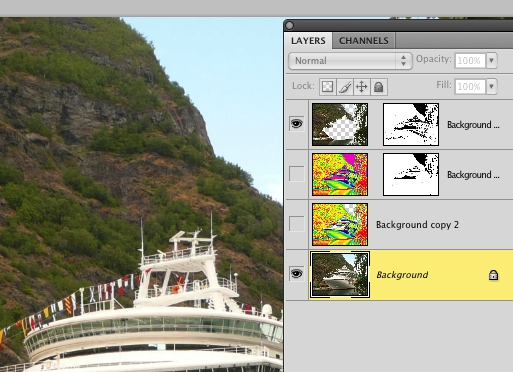Image resolution: width=513 pixels, height=372 pixels.
Task: Select top layer's image thumbnail
Action: [340, 124]
